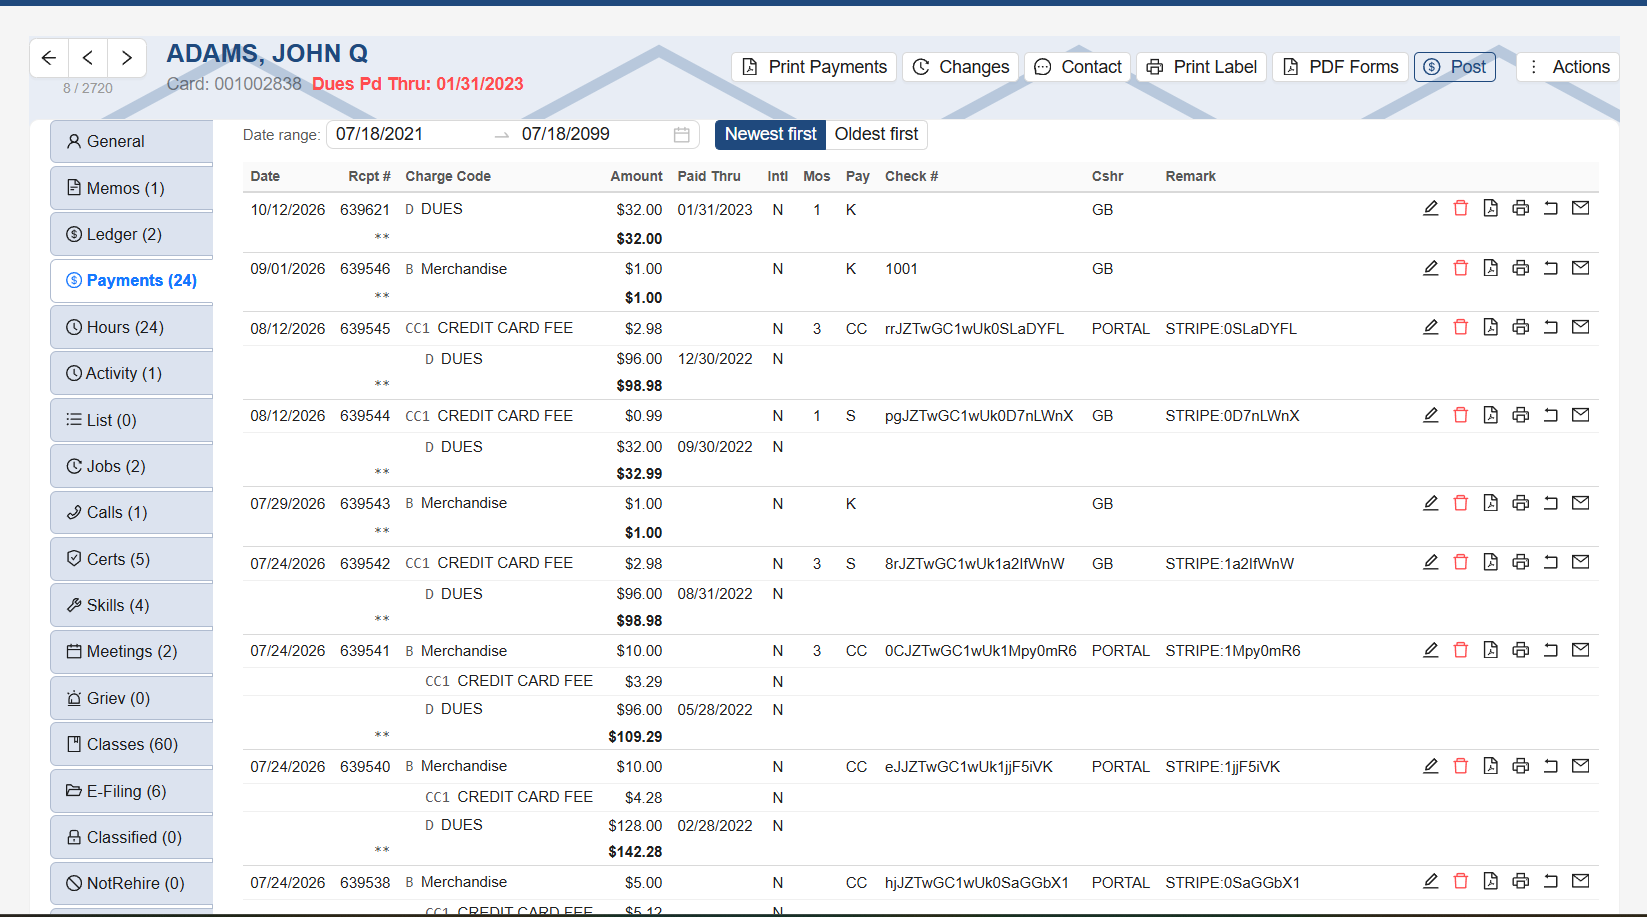Edit receipt 639541 with the pencil icon
The height and width of the screenshot is (917, 1647).
tap(1431, 650)
